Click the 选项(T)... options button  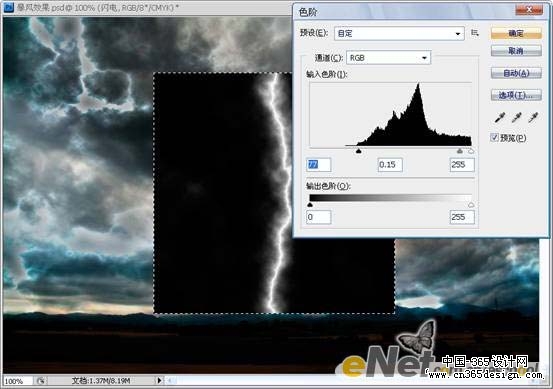coord(516,95)
